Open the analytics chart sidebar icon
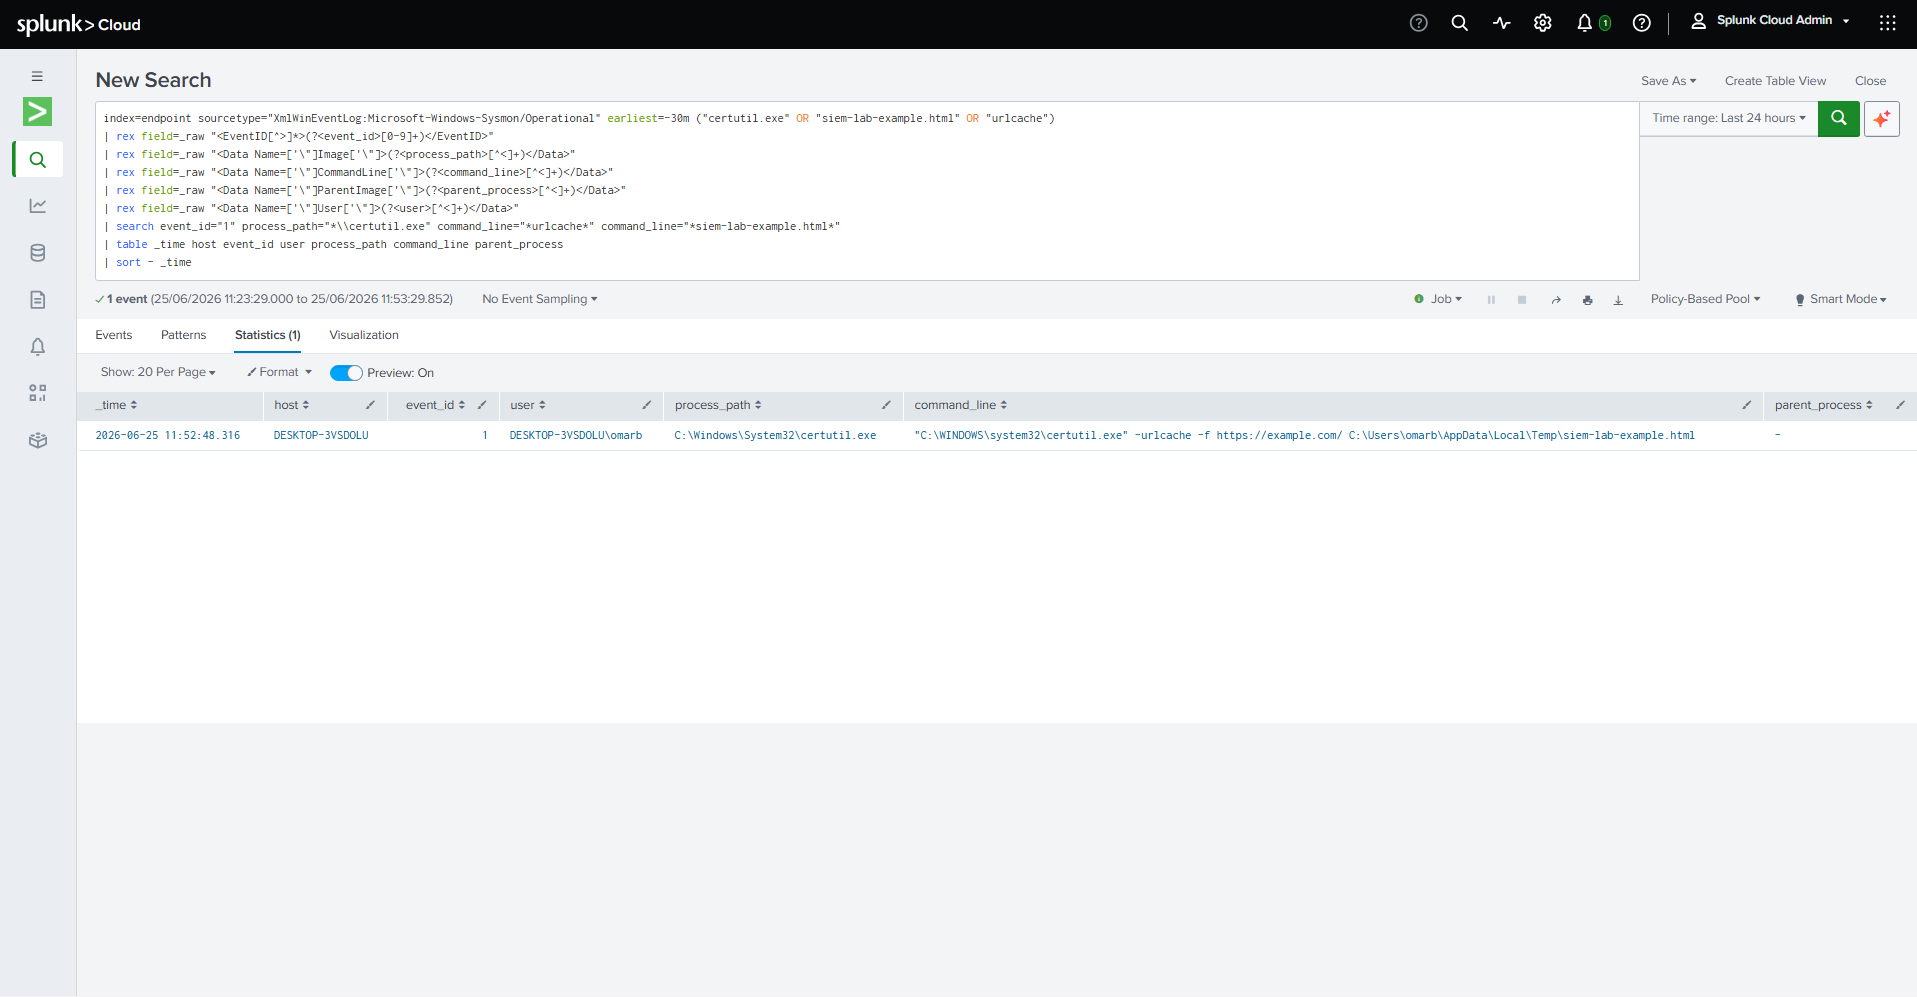 [x=37, y=206]
